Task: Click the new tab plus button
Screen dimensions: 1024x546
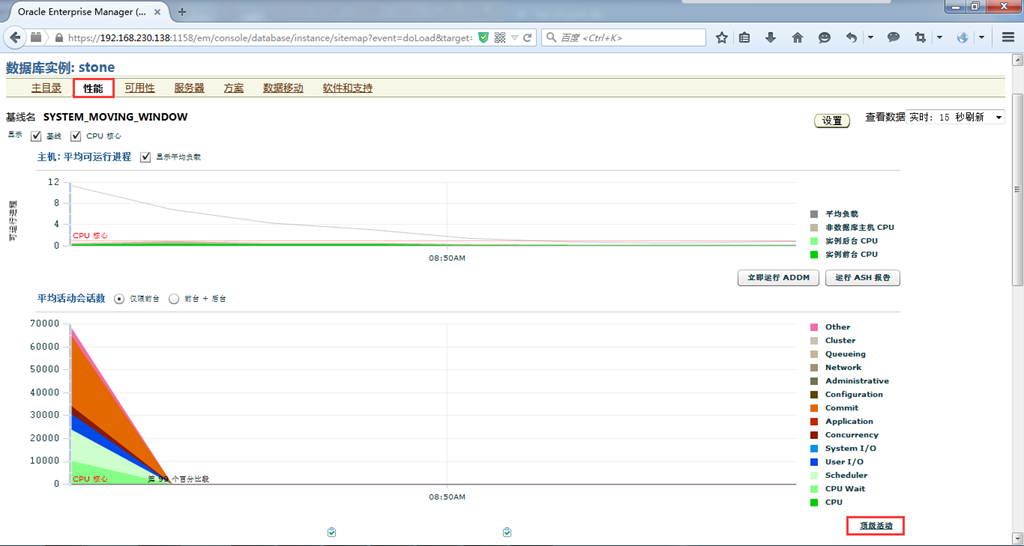Action: point(182,12)
